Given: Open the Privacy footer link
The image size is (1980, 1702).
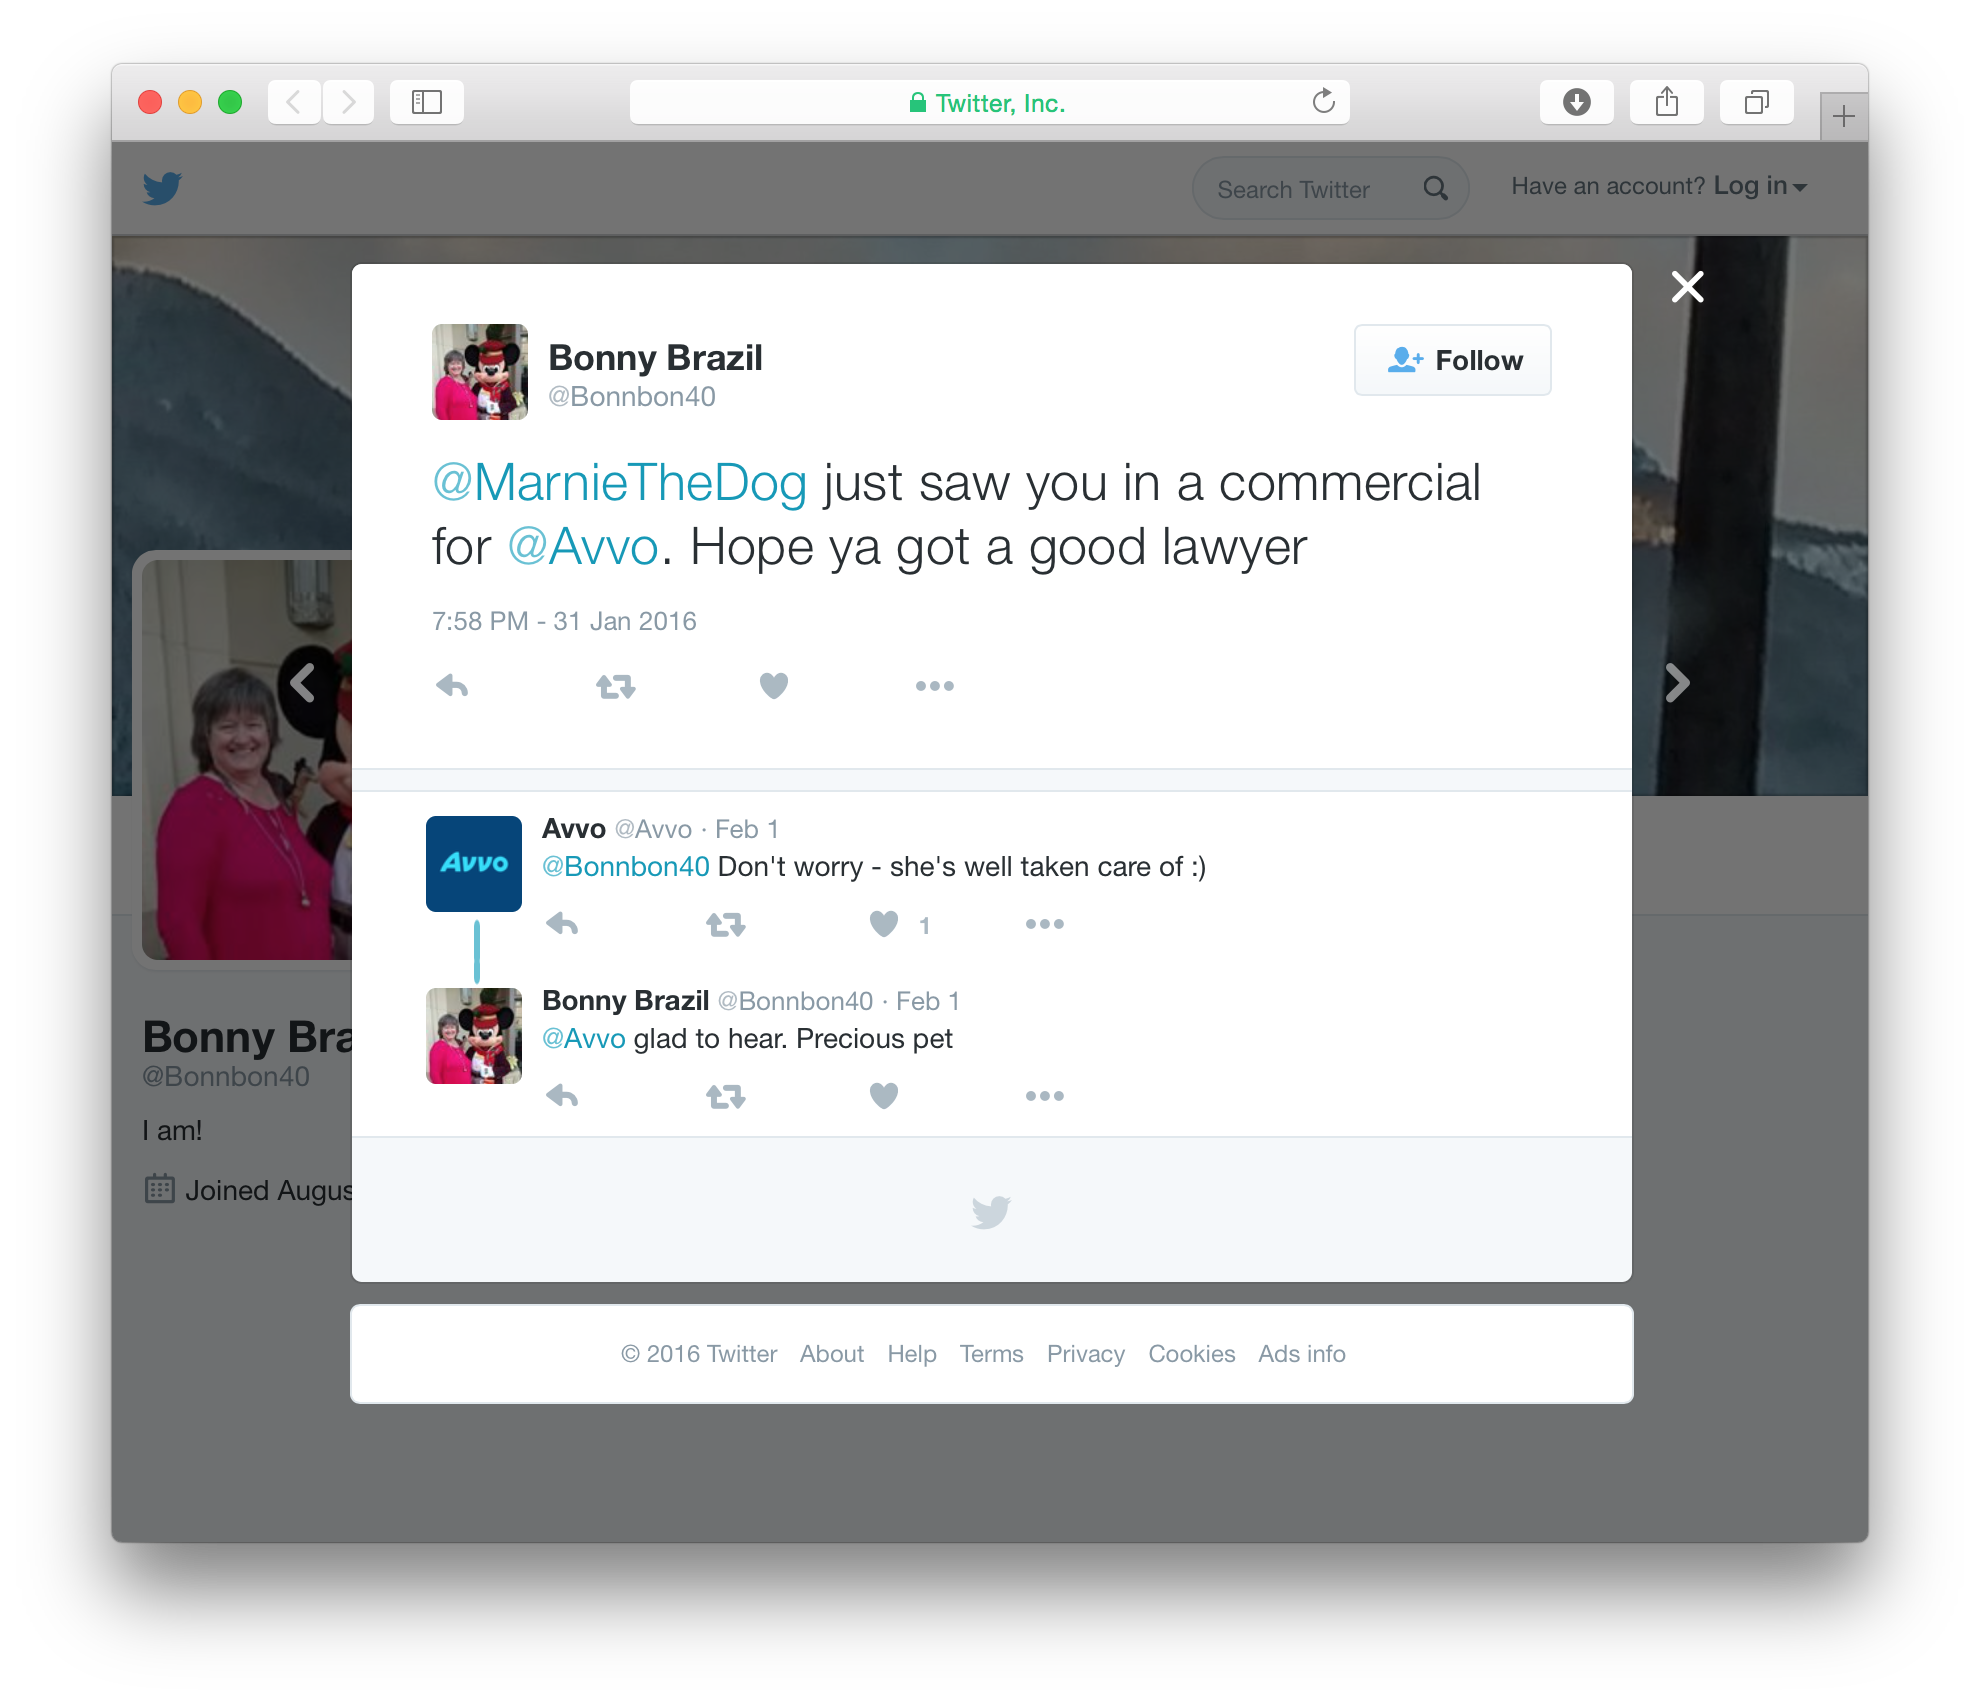Looking at the screenshot, I should click(1086, 1354).
